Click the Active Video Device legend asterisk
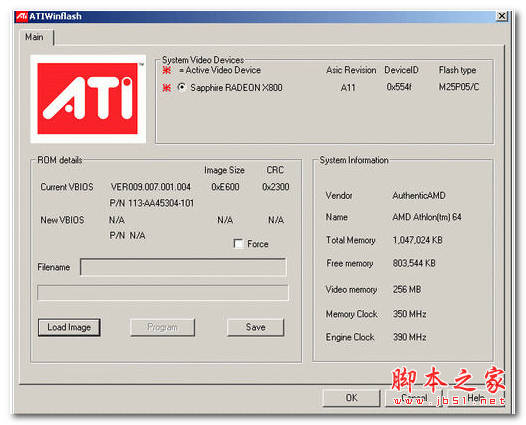526x425 pixels. pyautogui.click(x=167, y=70)
